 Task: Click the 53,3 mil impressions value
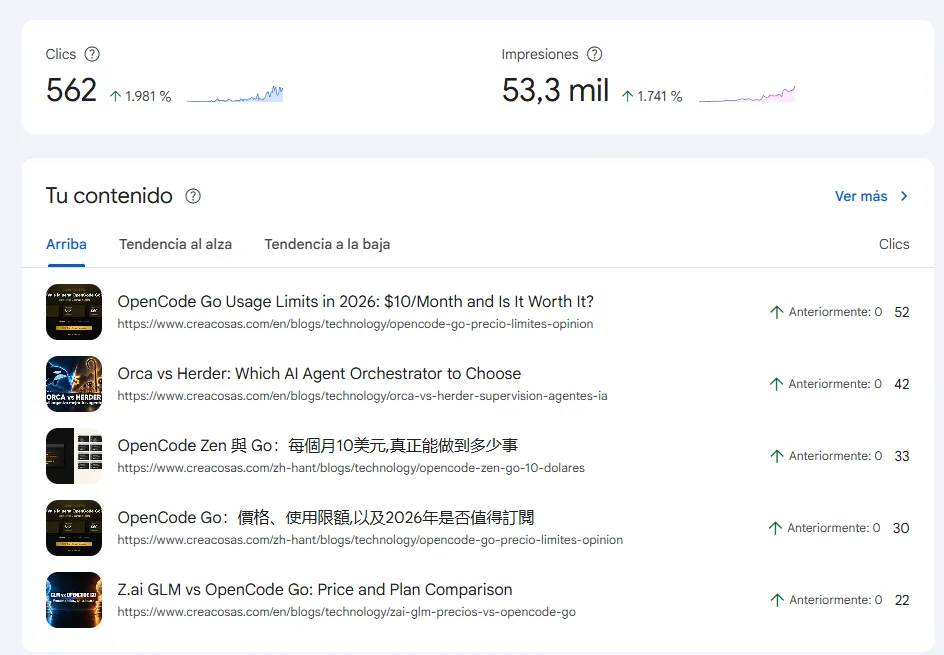[555, 90]
